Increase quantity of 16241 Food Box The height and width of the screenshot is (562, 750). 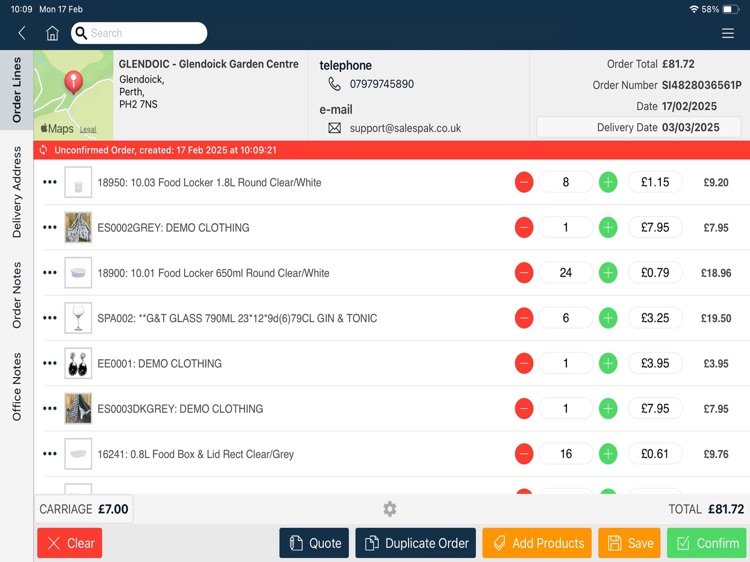pos(608,454)
